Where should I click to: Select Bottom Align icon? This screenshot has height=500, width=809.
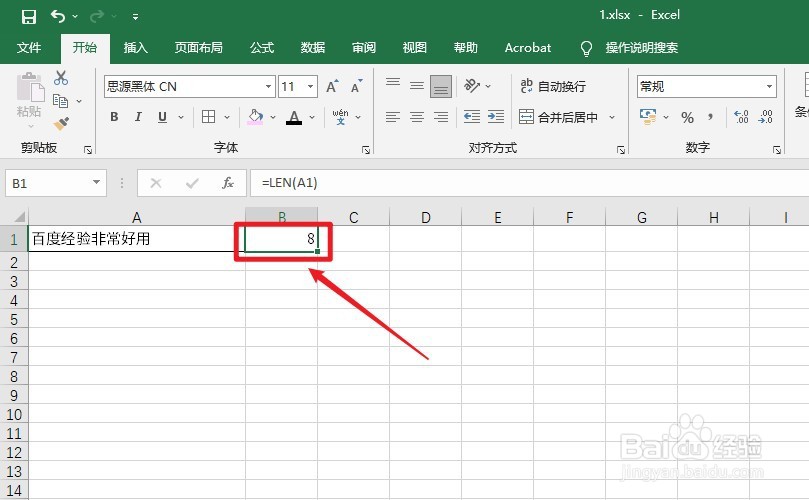pyautogui.click(x=441, y=86)
